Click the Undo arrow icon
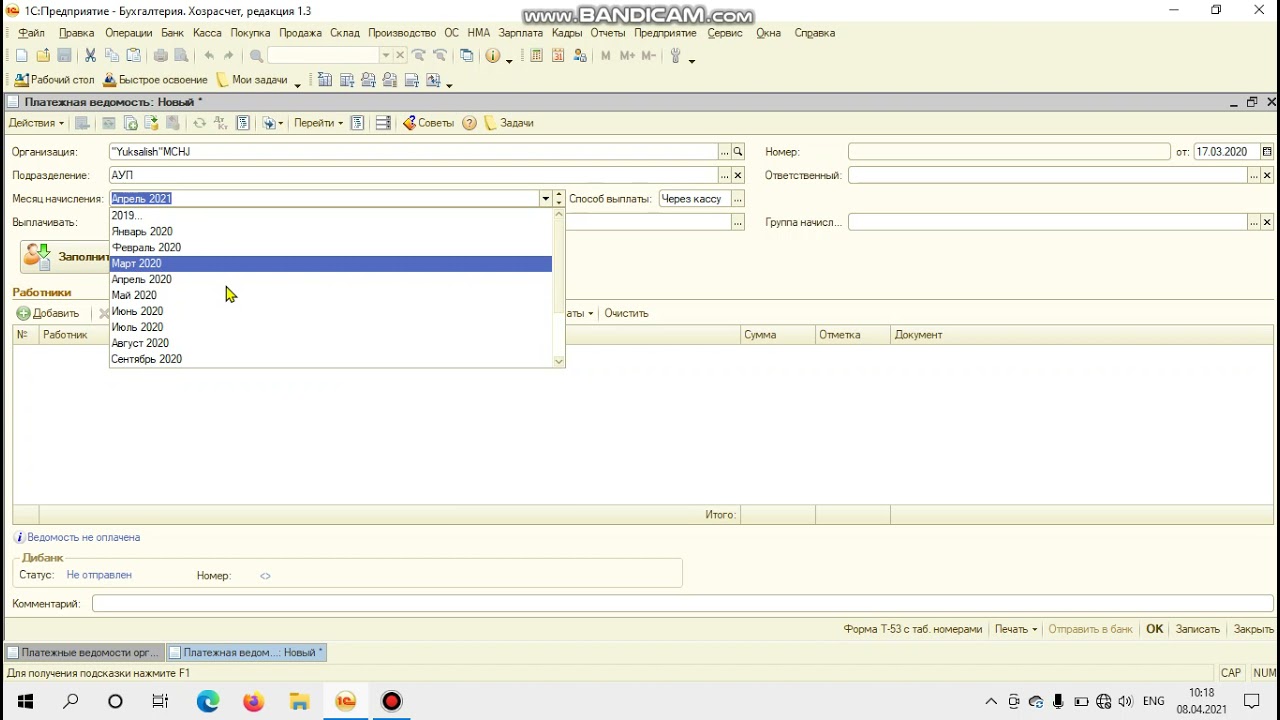The width and height of the screenshot is (1280, 720). click(209, 56)
